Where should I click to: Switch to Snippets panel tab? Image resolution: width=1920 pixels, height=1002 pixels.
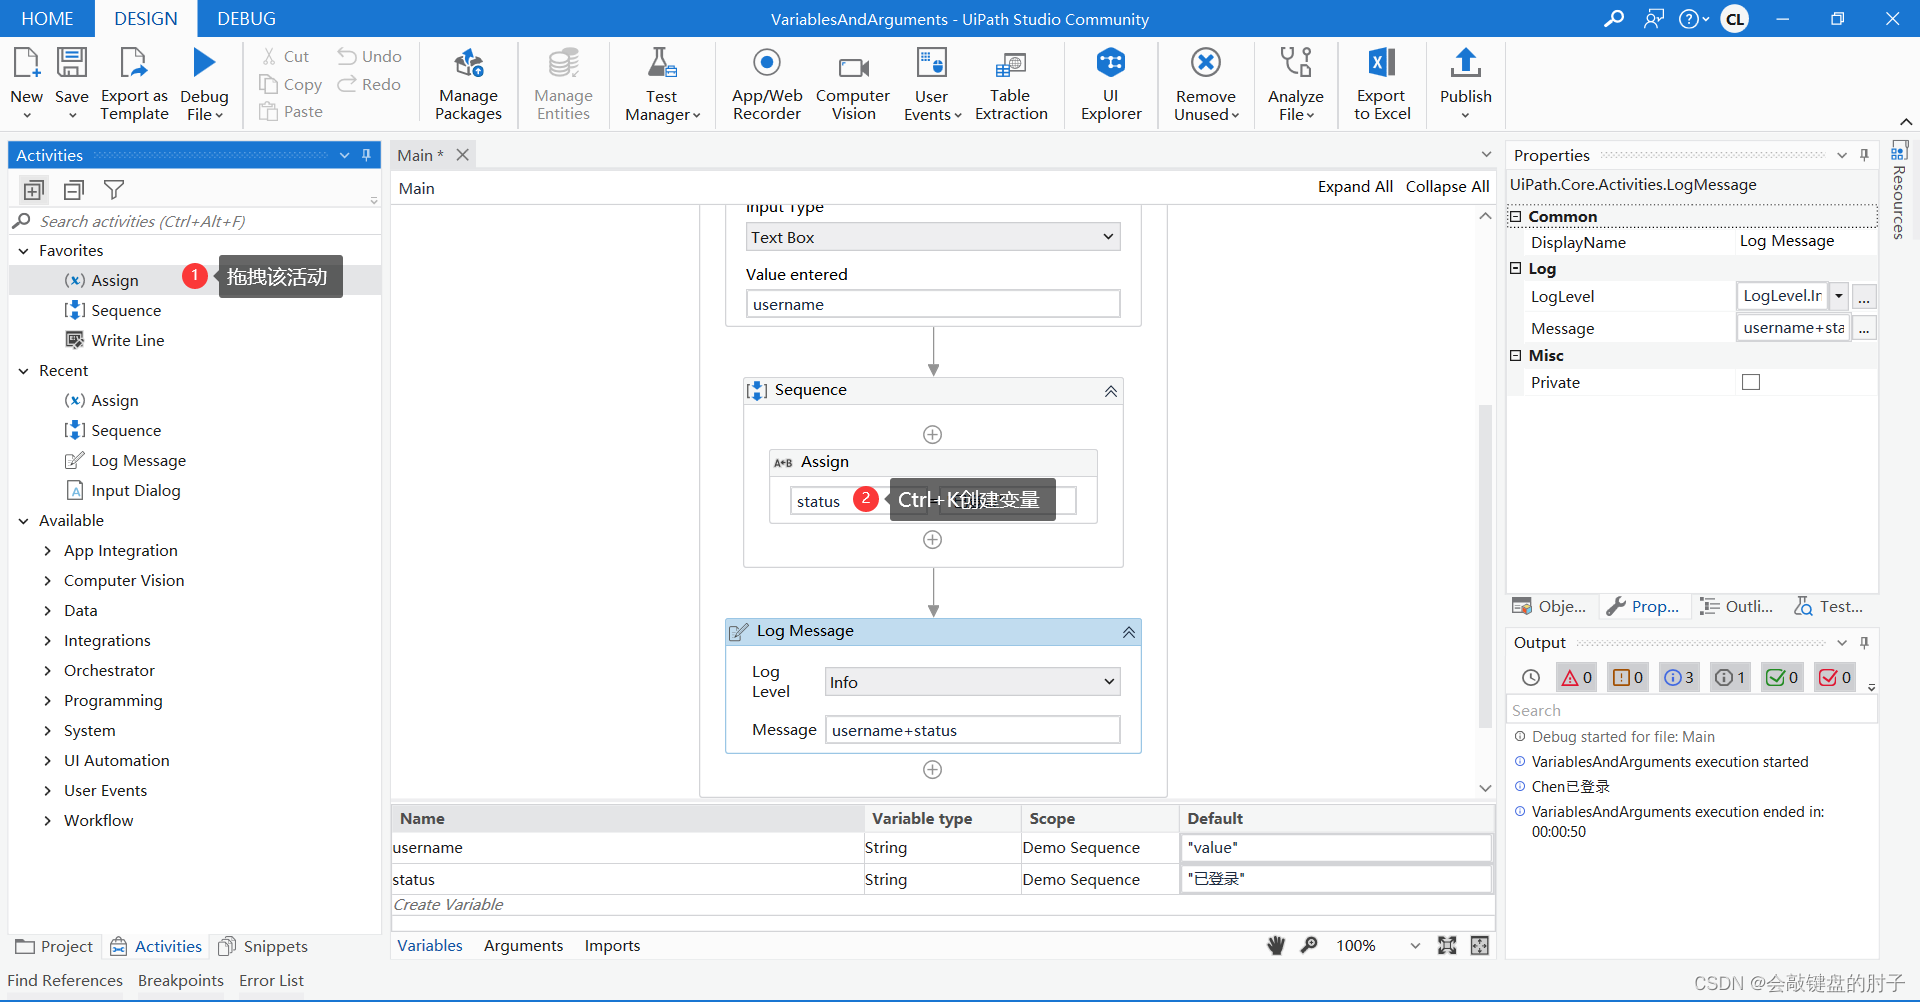tap(263, 947)
